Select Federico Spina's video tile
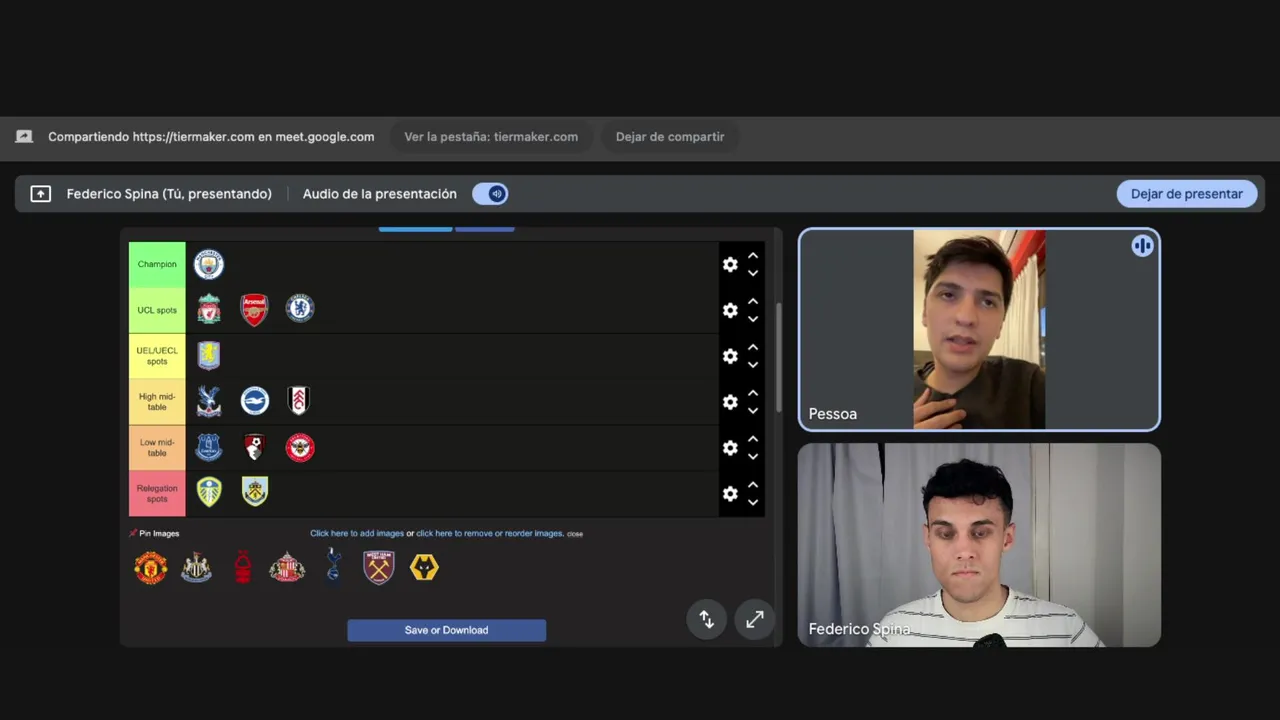Image resolution: width=1280 pixels, height=720 pixels. [x=979, y=545]
